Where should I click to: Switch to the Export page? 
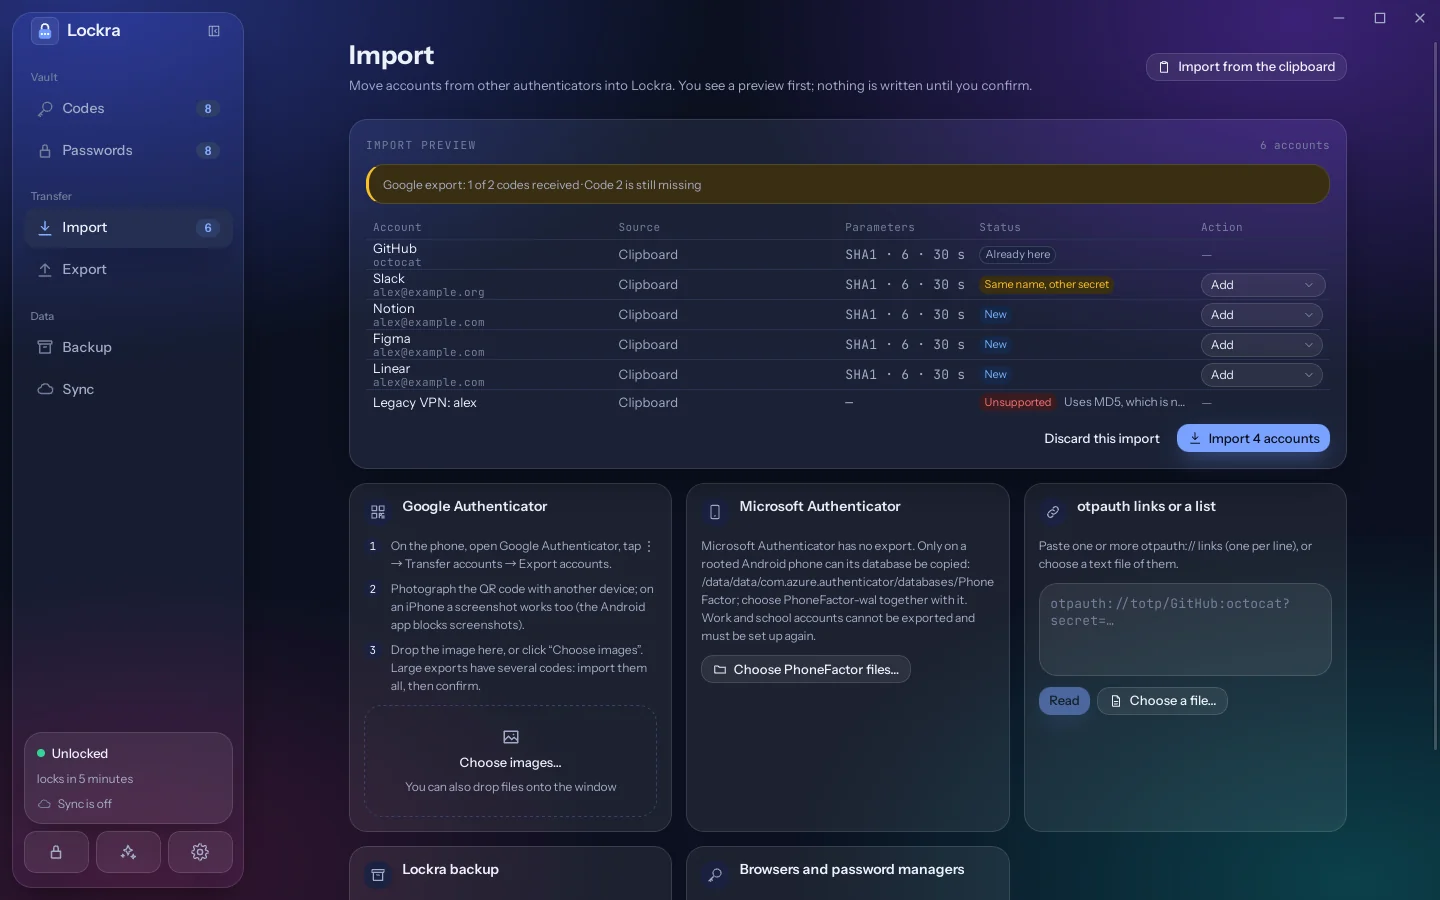(x=128, y=270)
